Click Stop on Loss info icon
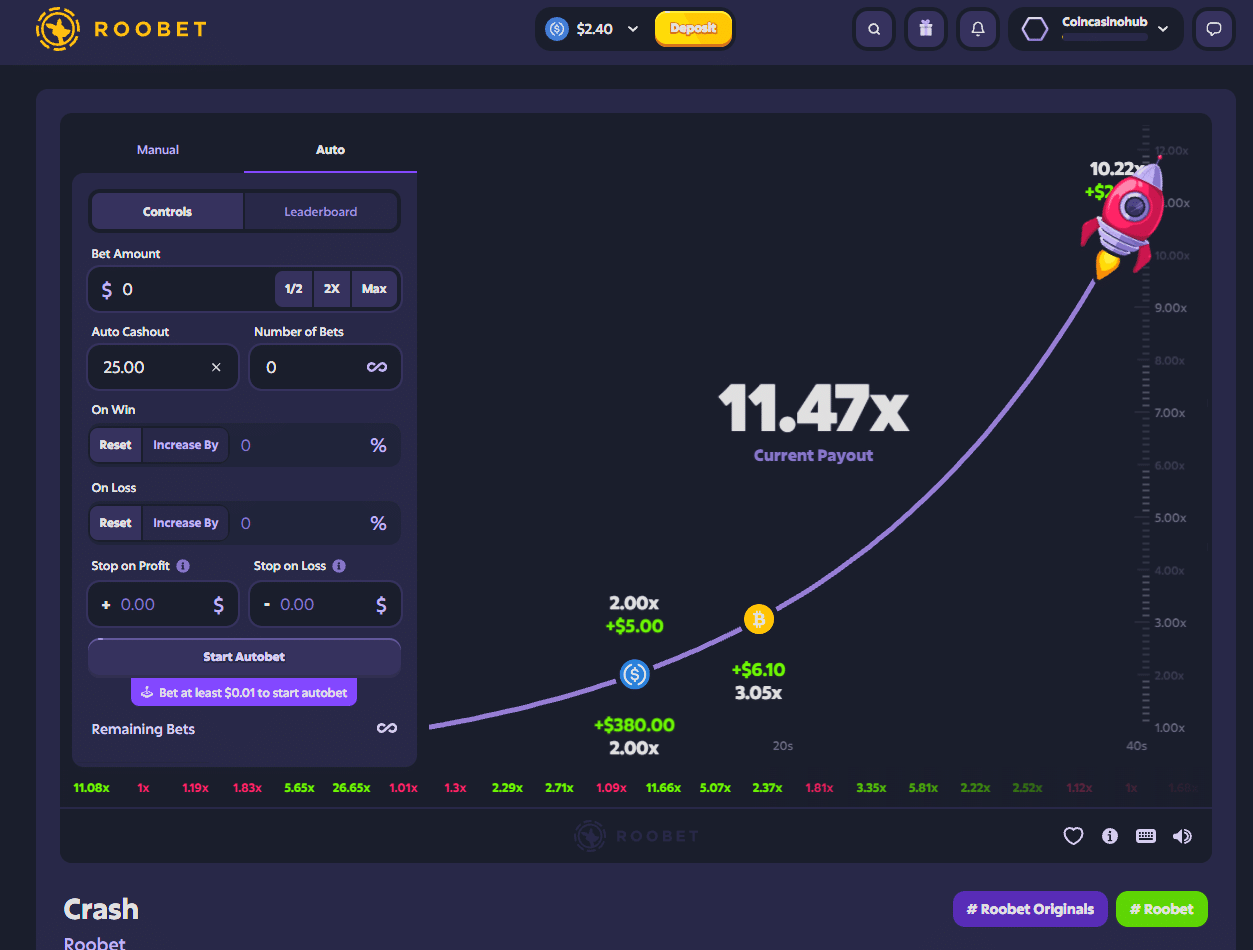Image resolution: width=1253 pixels, height=950 pixels. pyautogui.click(x=339, y=566)
